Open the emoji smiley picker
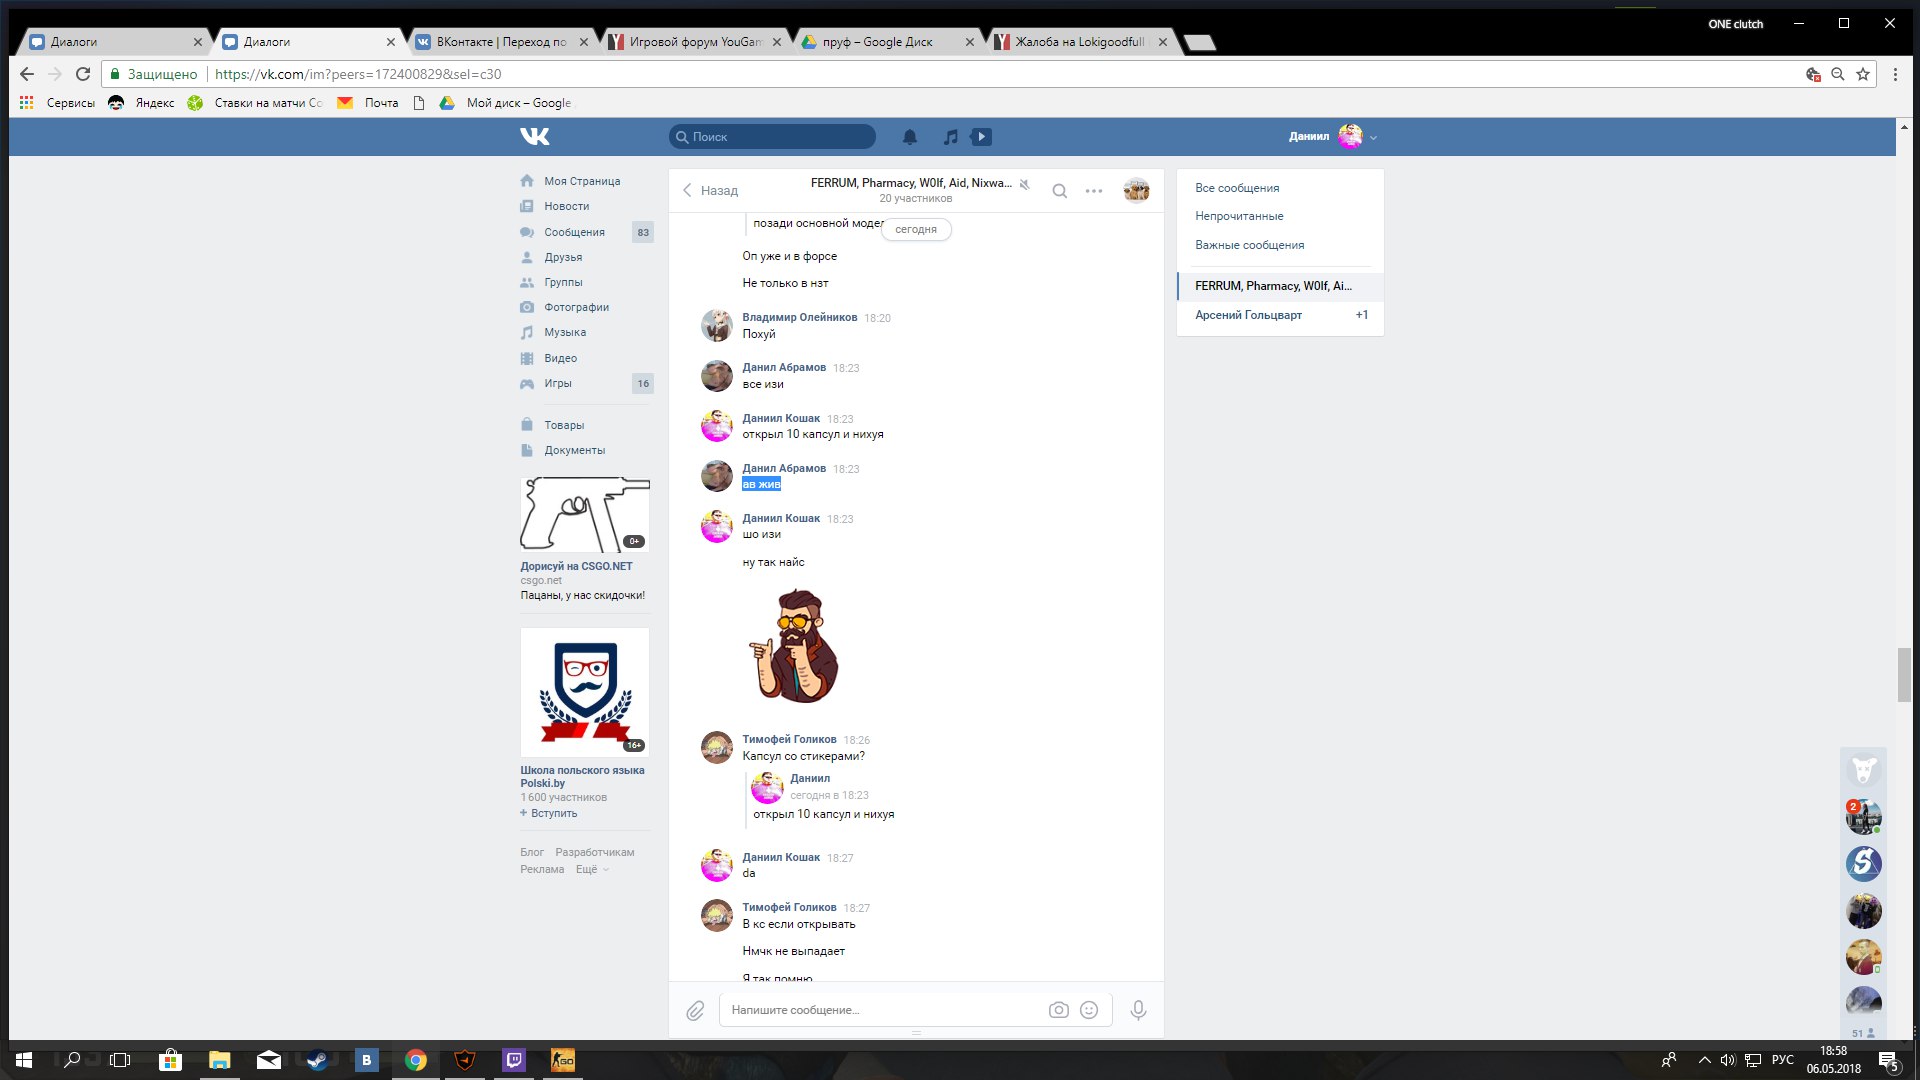 click(1089, 1010)
